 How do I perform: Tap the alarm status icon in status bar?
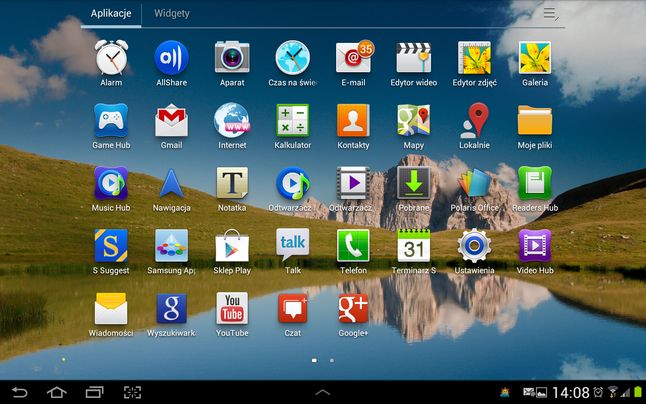coord(598,392)
